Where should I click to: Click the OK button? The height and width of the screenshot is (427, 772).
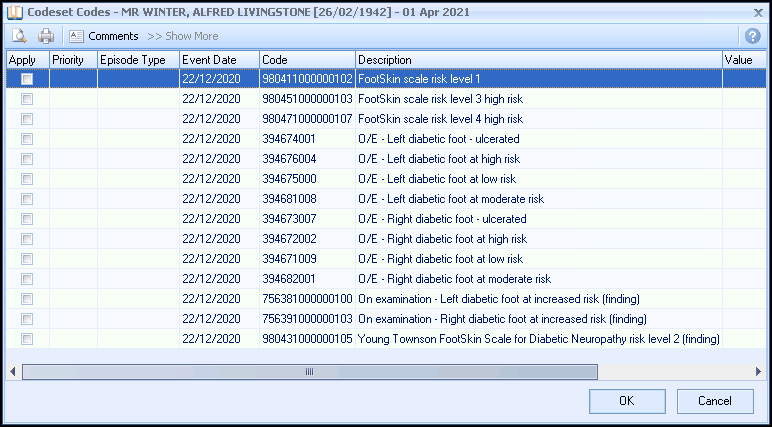click(627, 401)
